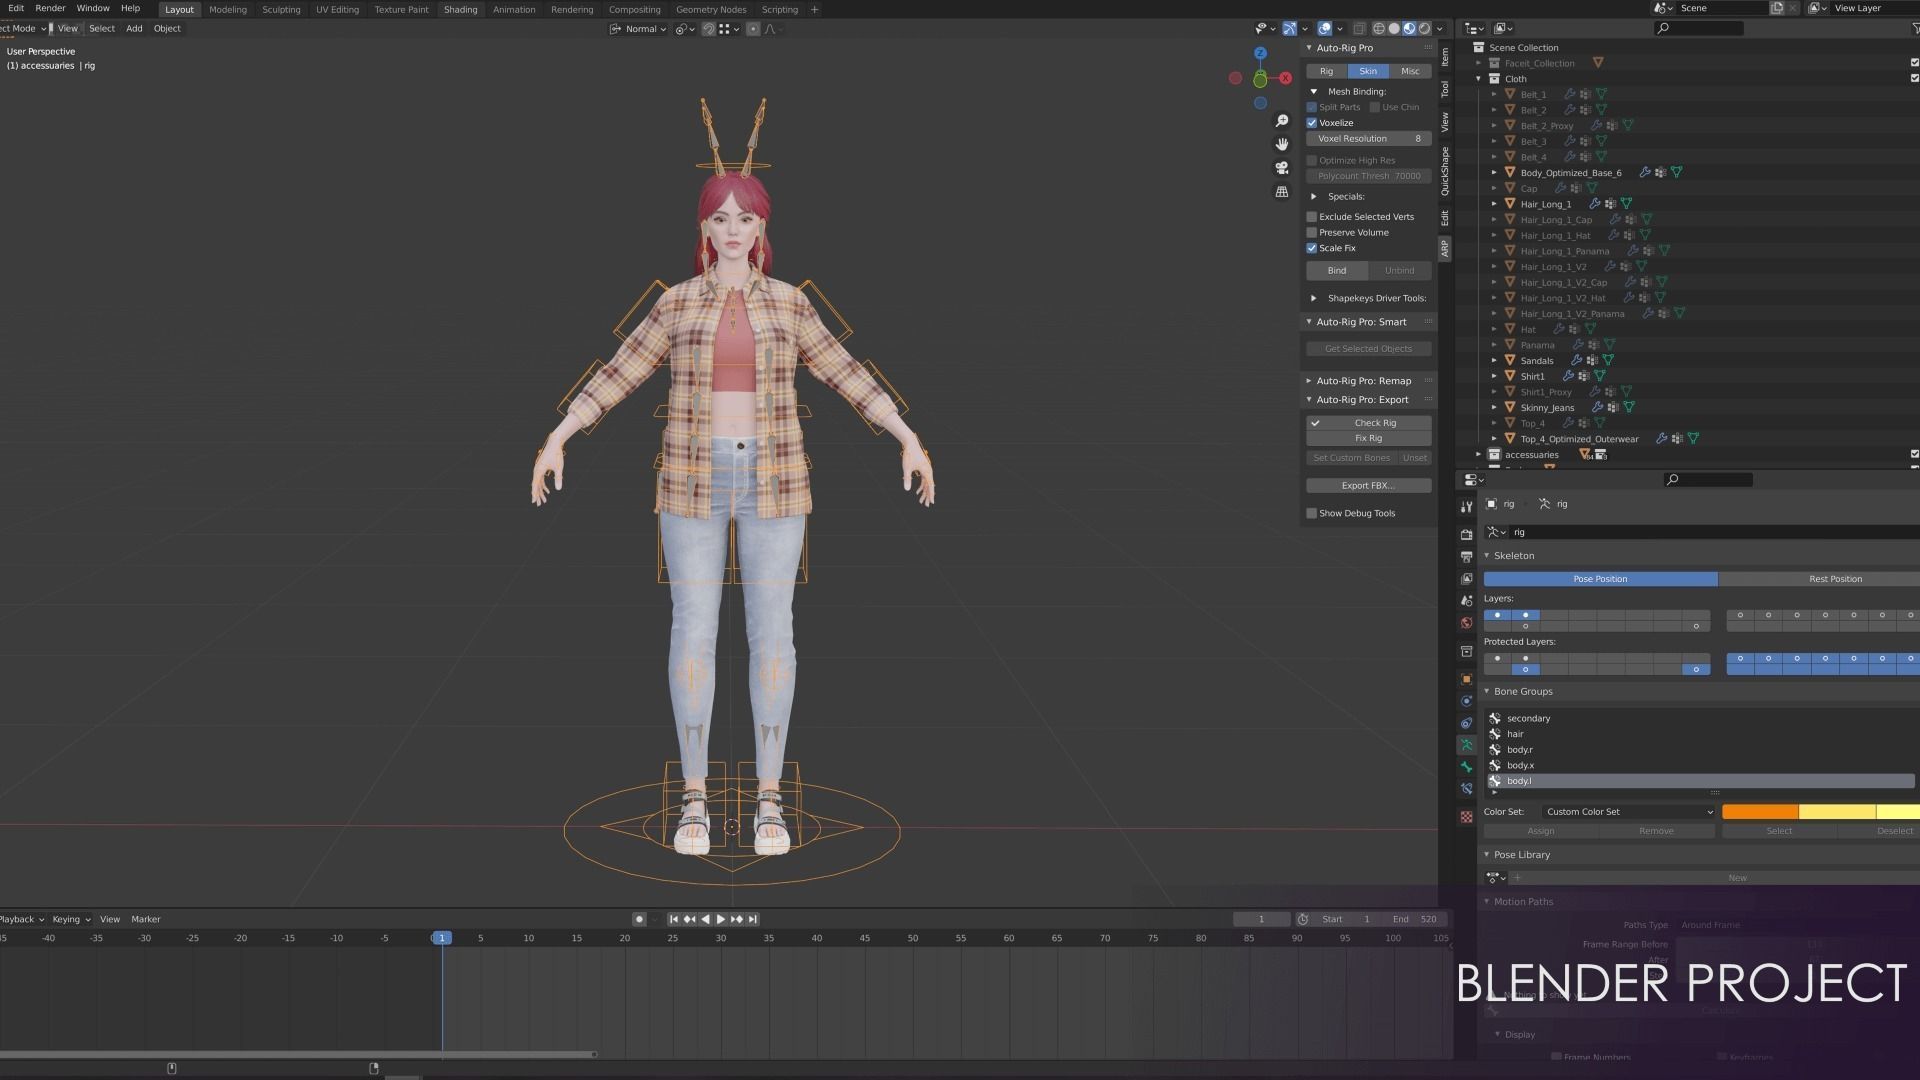Jump to timeline start playback icon
The image size is (1920, 1080).
pos(674,919)
